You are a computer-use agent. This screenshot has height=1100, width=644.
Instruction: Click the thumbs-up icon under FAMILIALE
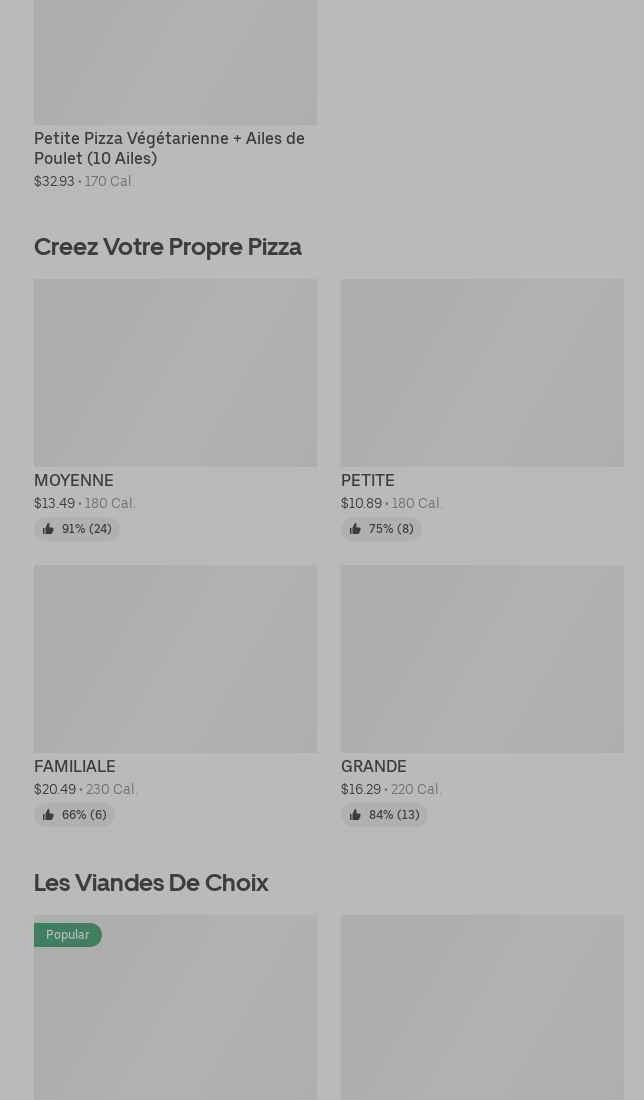48,814
